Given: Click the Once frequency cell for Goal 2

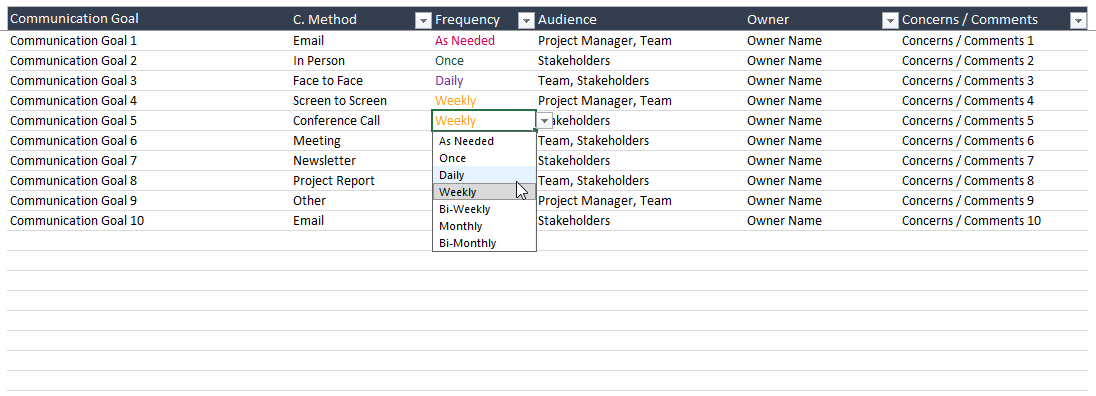Looking at the screenshot, I should (484, 61).
